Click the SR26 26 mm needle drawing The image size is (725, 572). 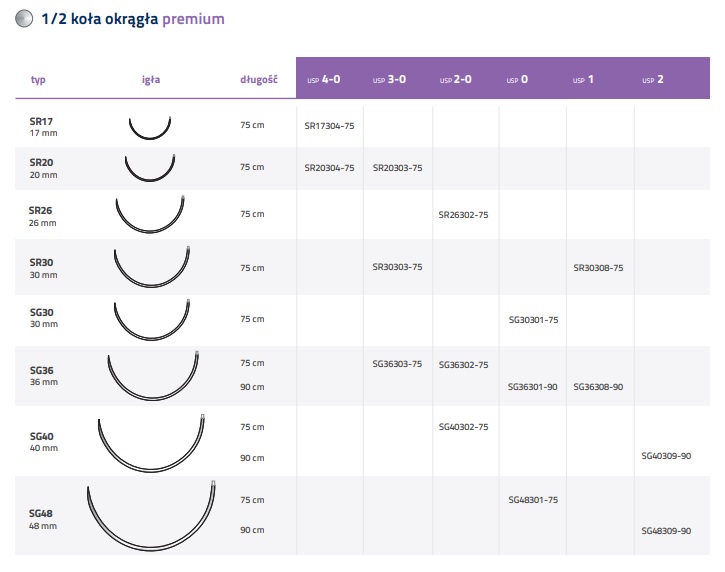(x=151, y=213)
